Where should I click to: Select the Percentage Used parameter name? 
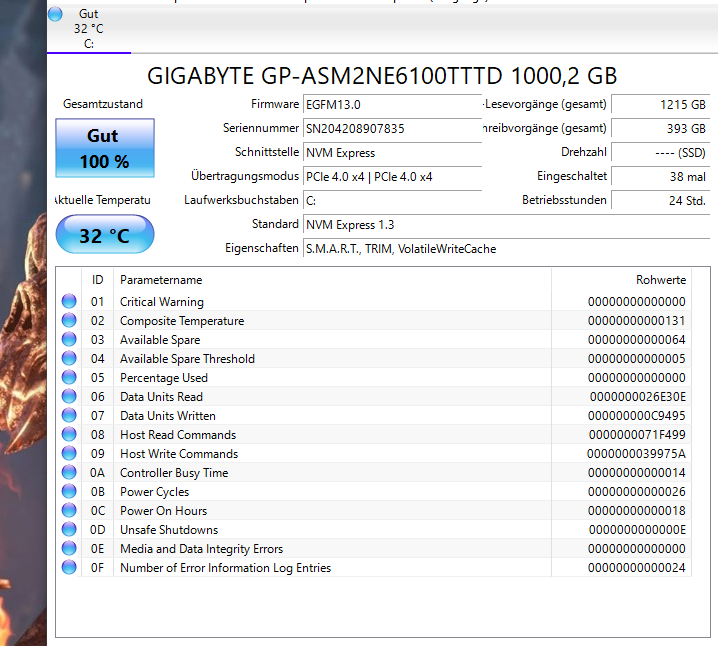point(164,378)
